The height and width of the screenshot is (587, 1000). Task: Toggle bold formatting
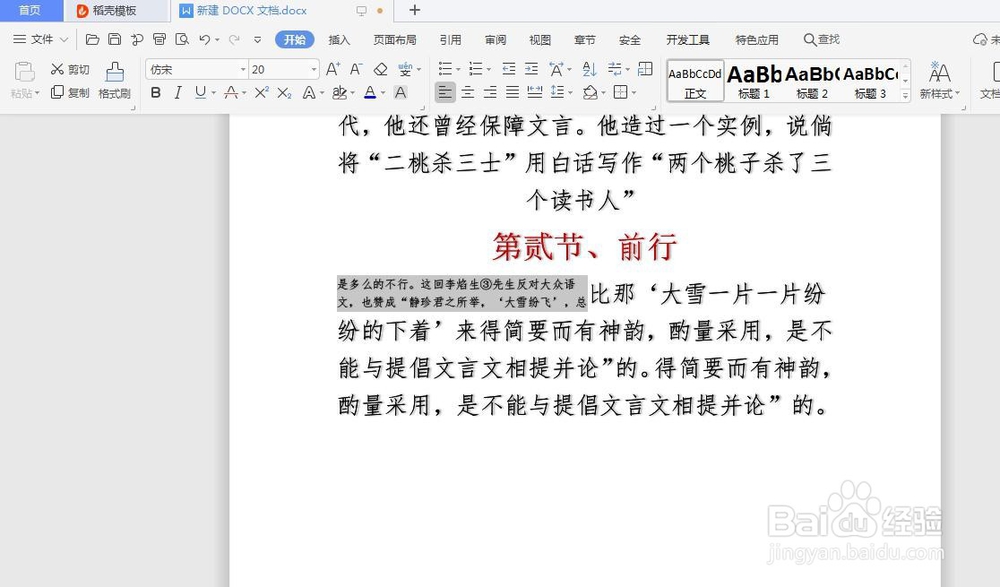coord(157,91)
